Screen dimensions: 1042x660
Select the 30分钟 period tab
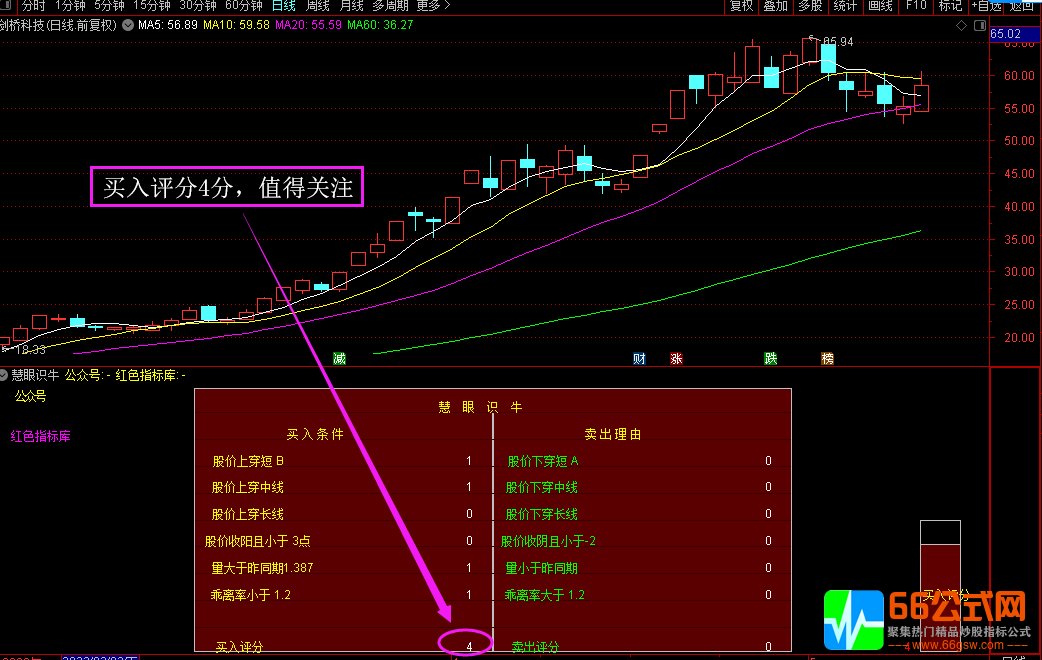point(197,6)
